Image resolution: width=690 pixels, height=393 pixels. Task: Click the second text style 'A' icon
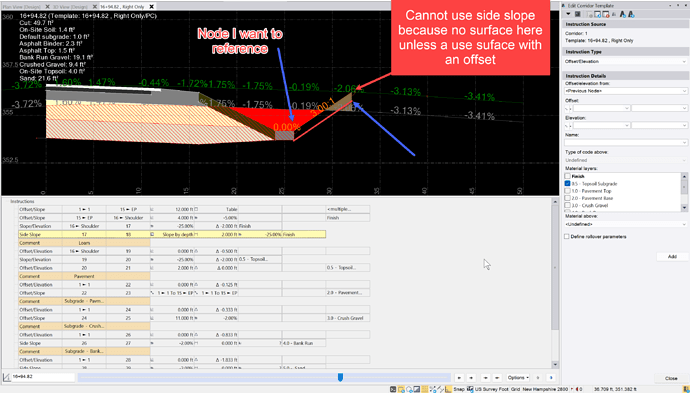[631, 15]
